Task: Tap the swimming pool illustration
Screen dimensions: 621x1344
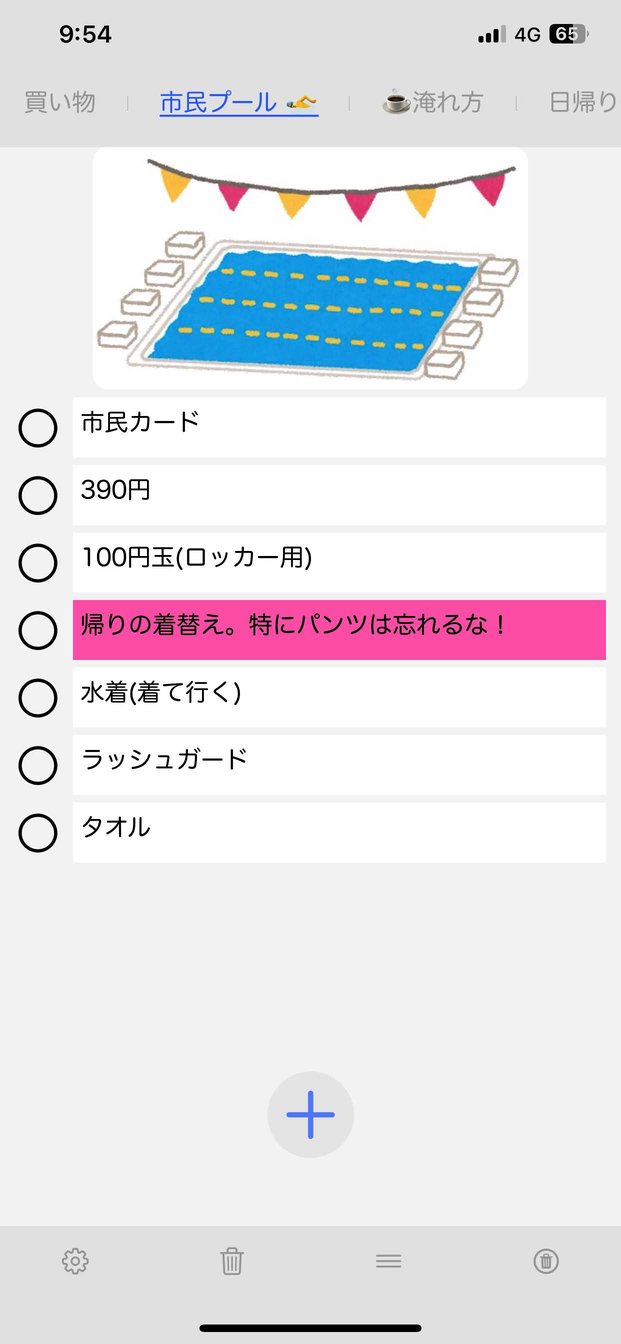Action: 310,268
